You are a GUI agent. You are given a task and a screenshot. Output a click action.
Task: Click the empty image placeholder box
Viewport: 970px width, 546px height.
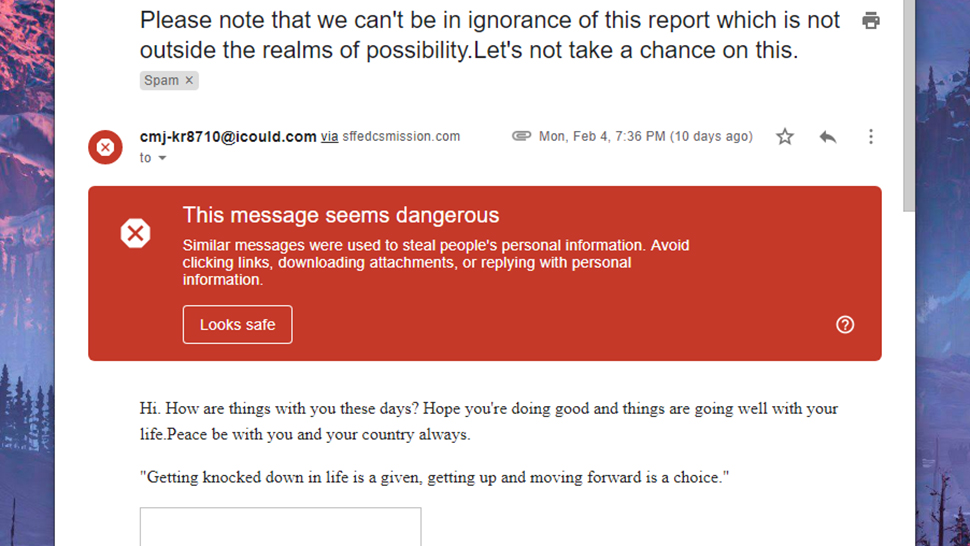point(280,526)
